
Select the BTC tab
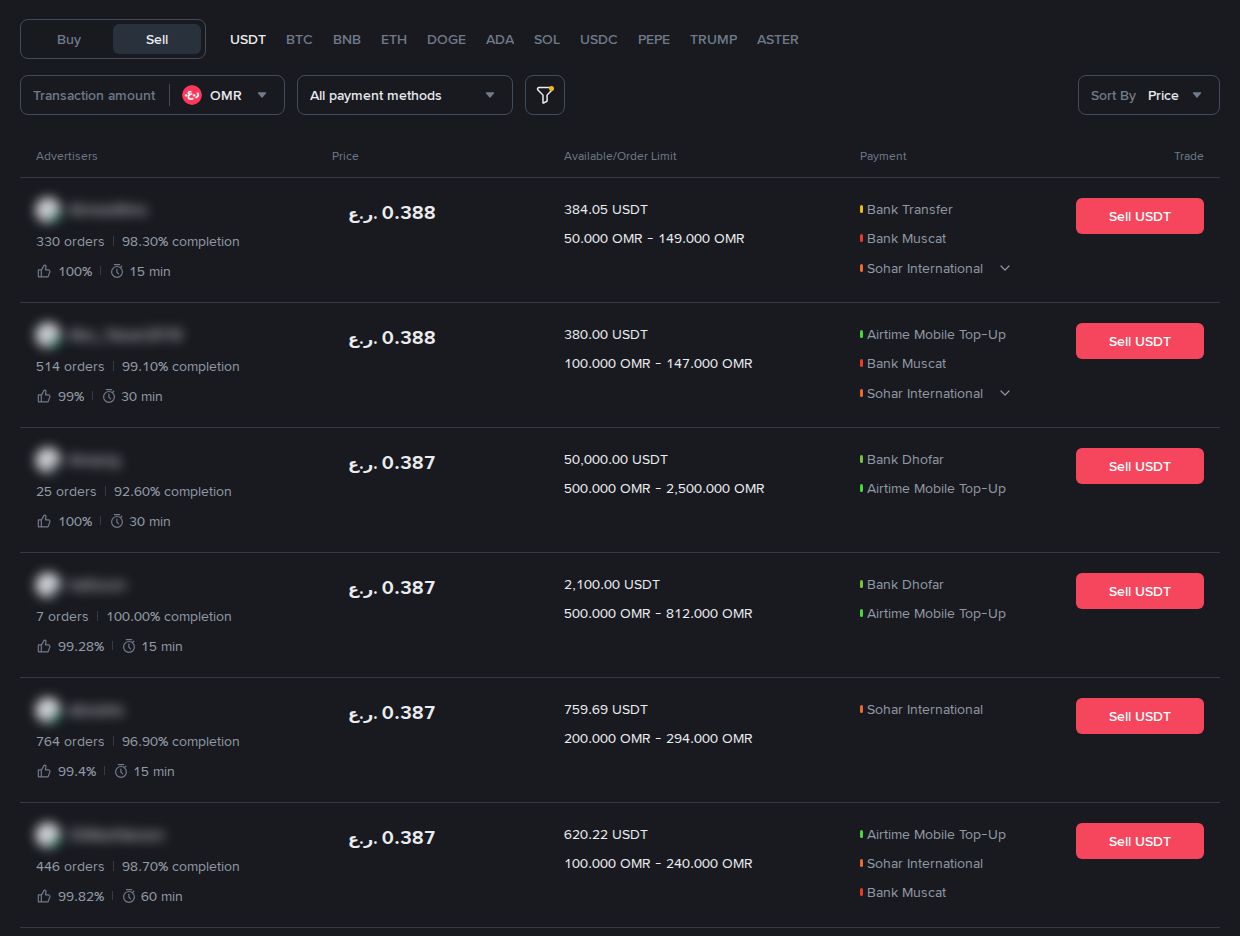tap(299, 39)
